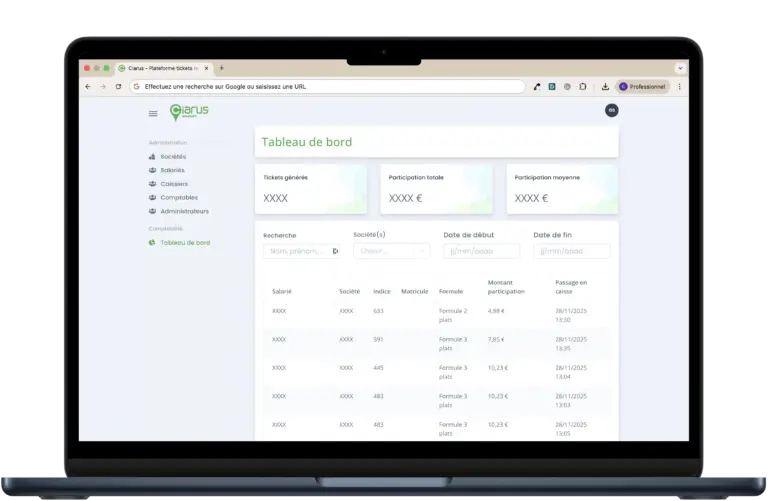
Task: Click the Tableau de bord chart icon
Action: [x=152, y=243]
